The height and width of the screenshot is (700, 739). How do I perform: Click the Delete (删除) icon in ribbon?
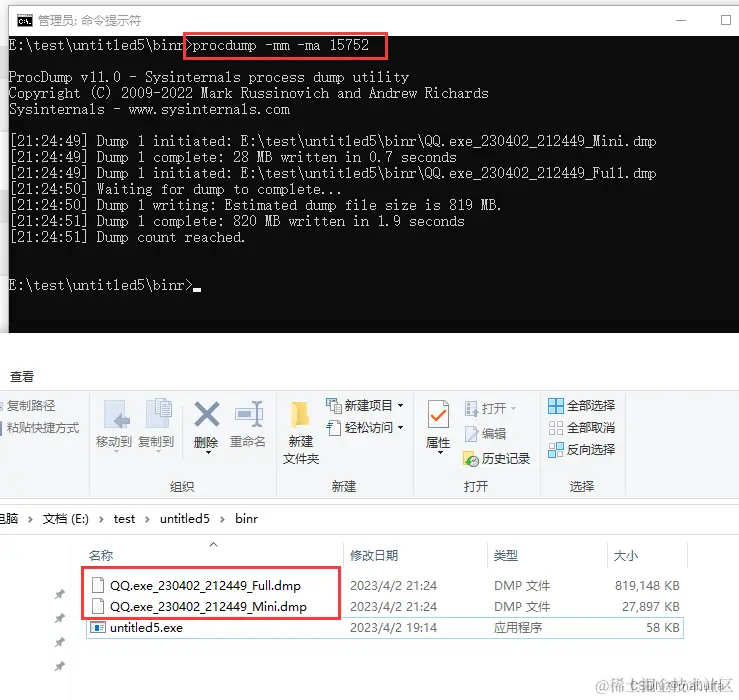coord(206,414)
